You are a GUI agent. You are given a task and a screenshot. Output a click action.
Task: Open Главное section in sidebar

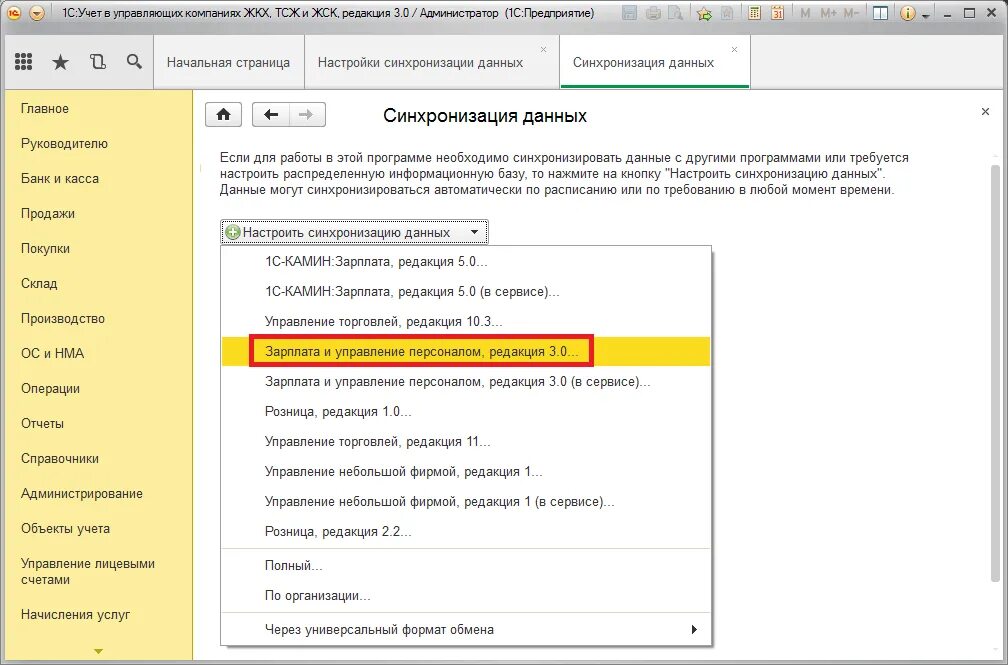pos(44,109)
